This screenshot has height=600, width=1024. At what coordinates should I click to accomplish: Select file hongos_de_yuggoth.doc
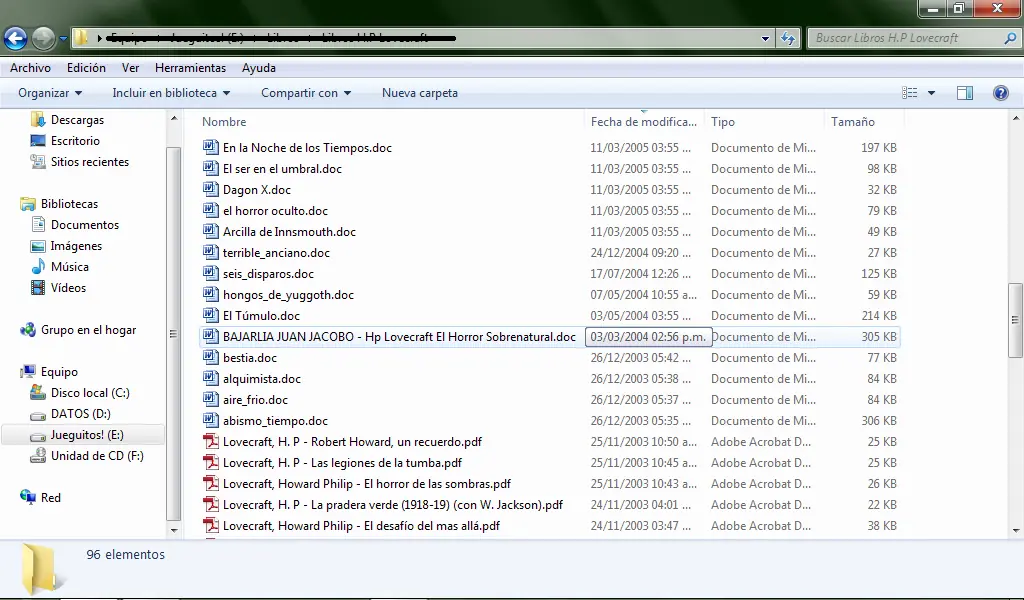click(288, 295)
